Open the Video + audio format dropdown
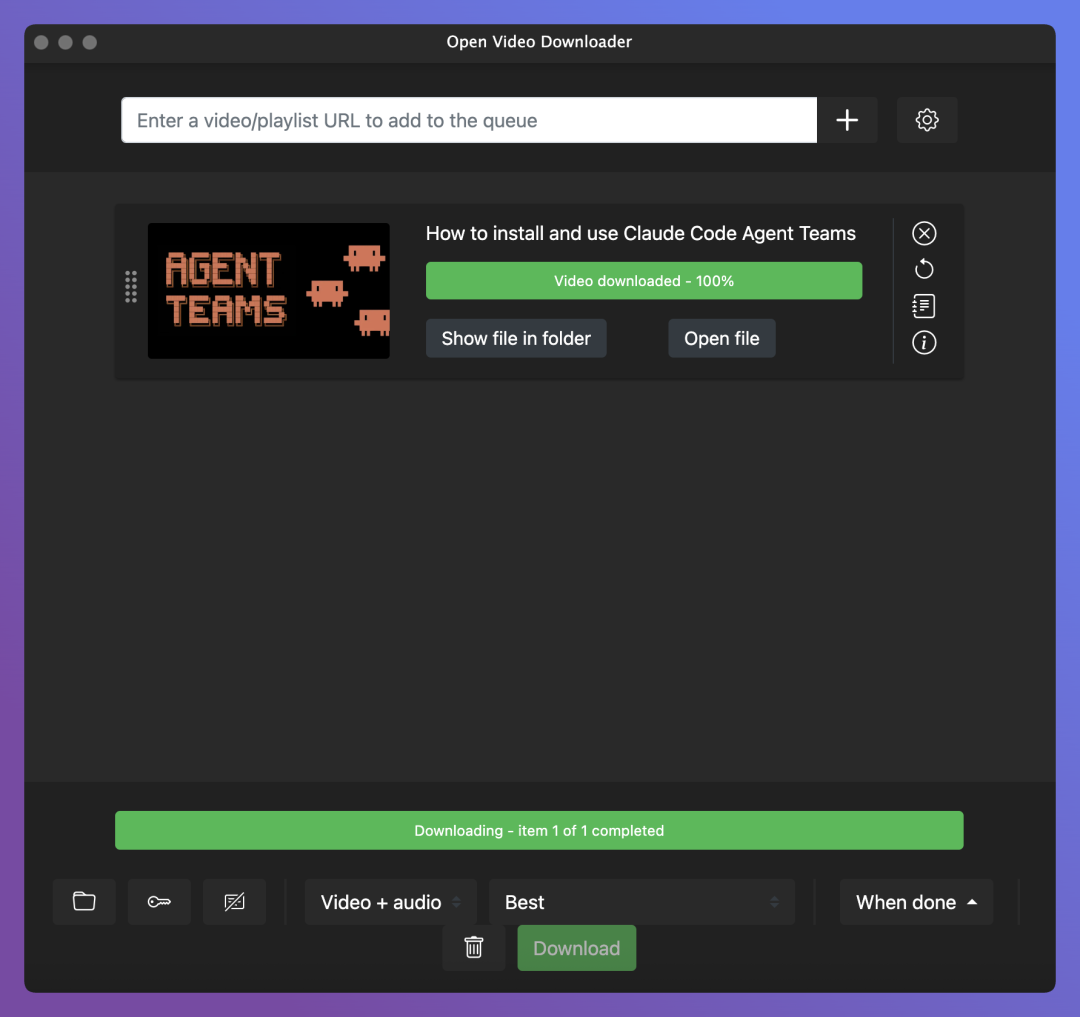 (390, 902)
